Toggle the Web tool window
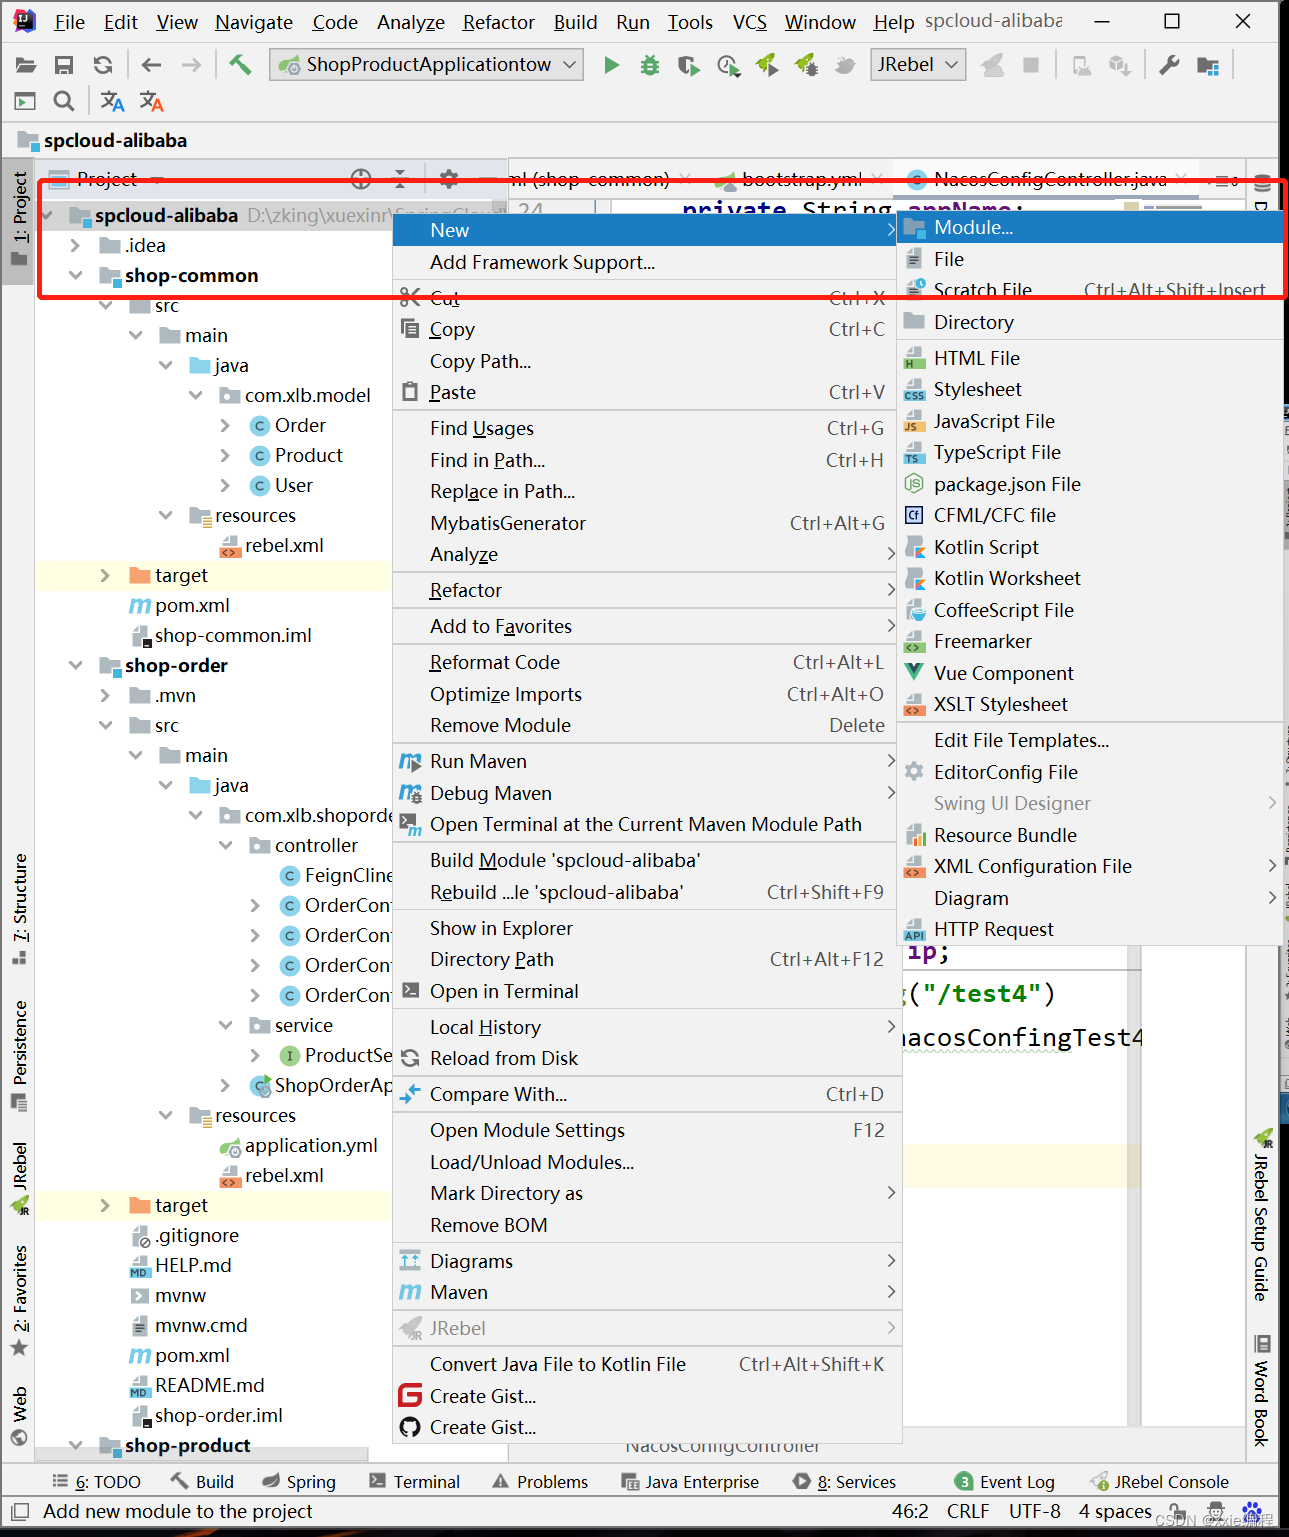Image resolution: width=1289 pixels, height=1537 pixels. 20,1415
